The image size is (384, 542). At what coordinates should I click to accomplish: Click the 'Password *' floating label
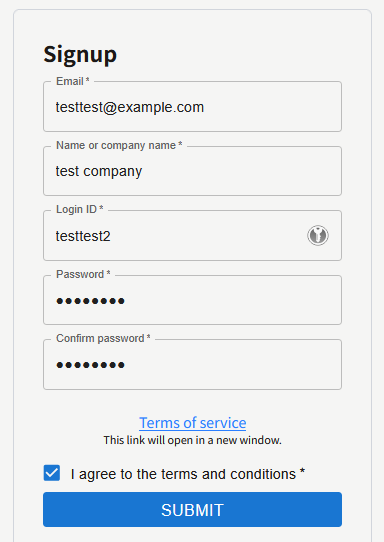click(x=83, y=274)
